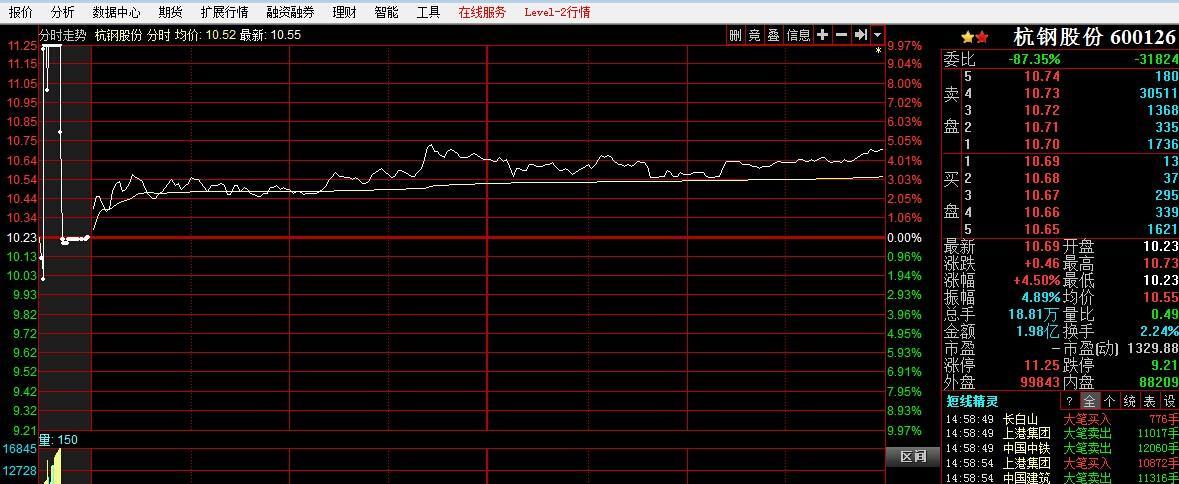Select the 统 option in 短线精灵
Image resolution: width=1179 pixels, height=484 pixels.
click(x=1129, y=401)
